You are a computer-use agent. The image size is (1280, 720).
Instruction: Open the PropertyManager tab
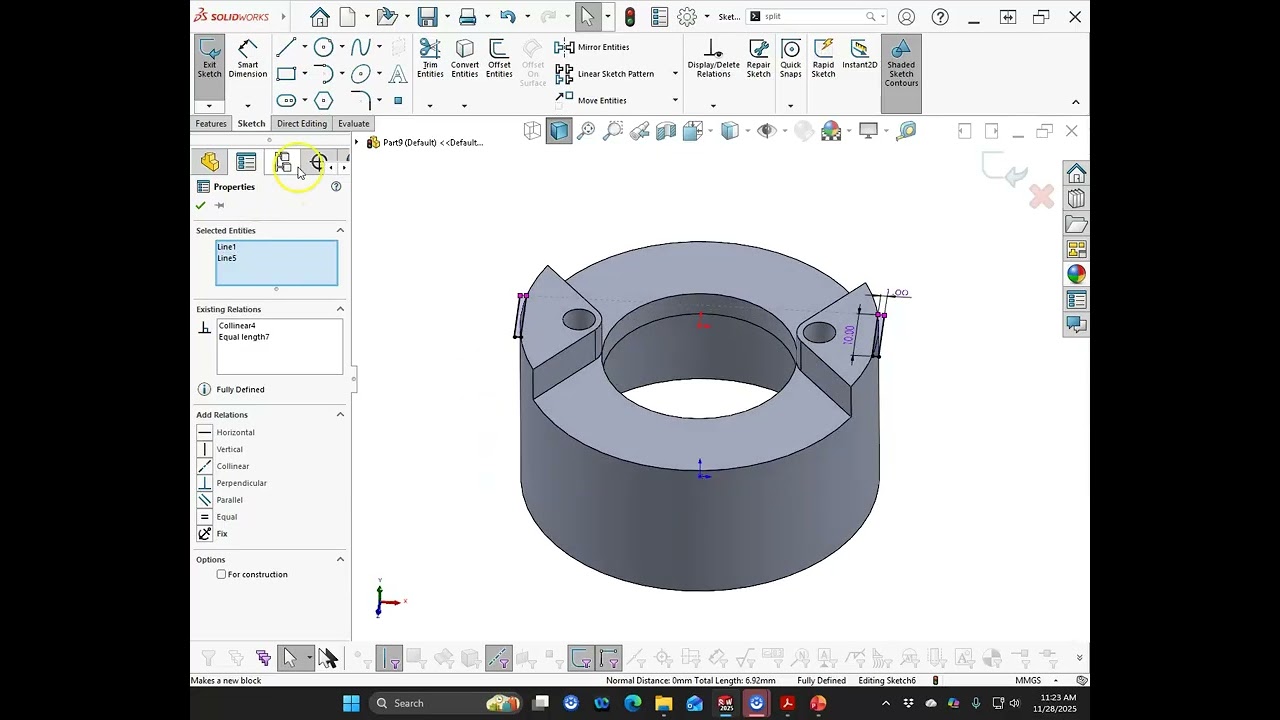click(246, 162)
